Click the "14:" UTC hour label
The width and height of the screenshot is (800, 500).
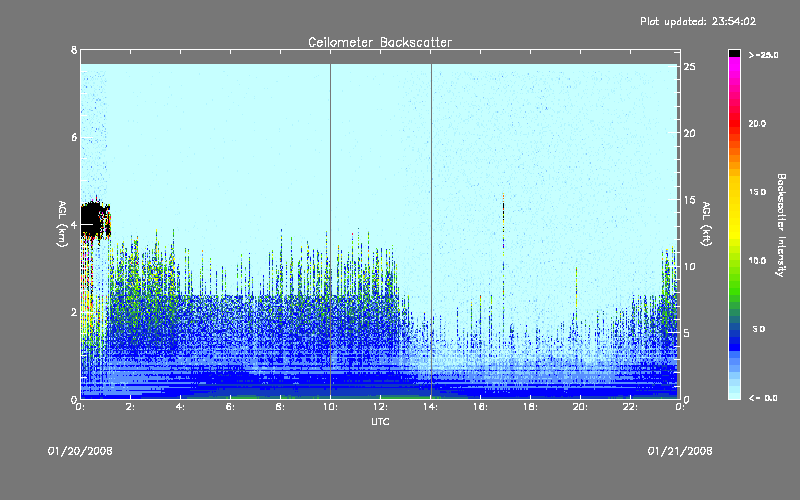tap(430, 407)
